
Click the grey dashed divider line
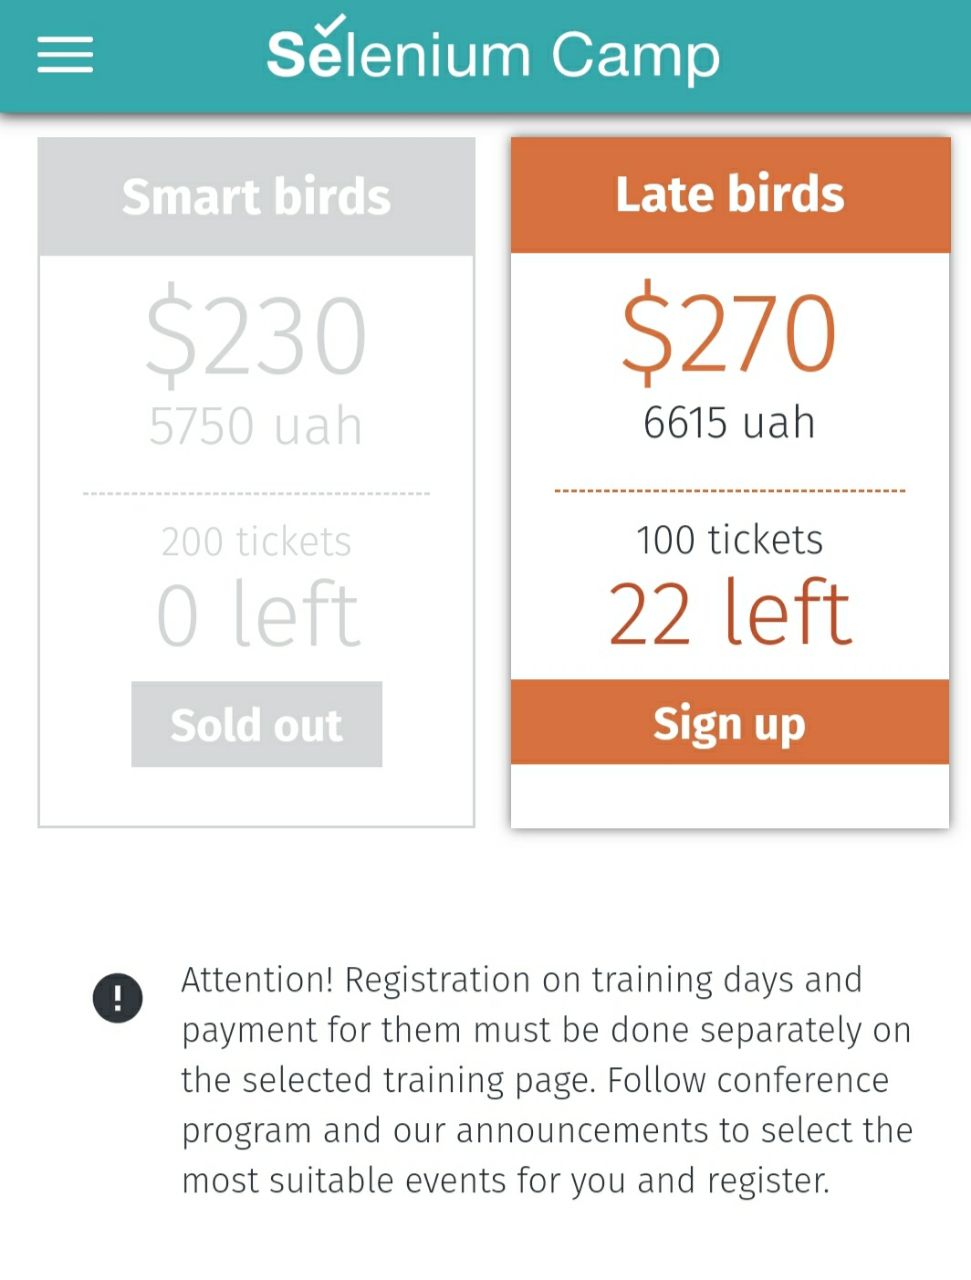256,494
